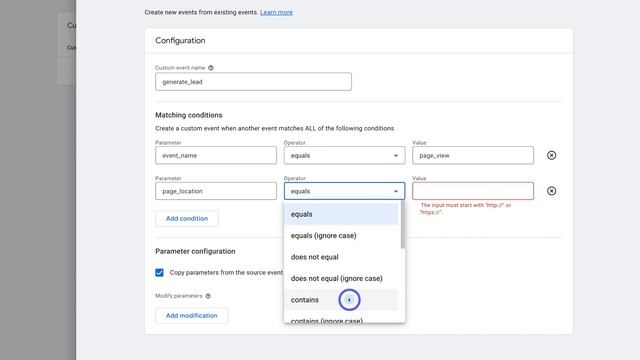Click the Add modification button
Image resolution: width=640 pixels, height=360 pixels.
point(191,316)
